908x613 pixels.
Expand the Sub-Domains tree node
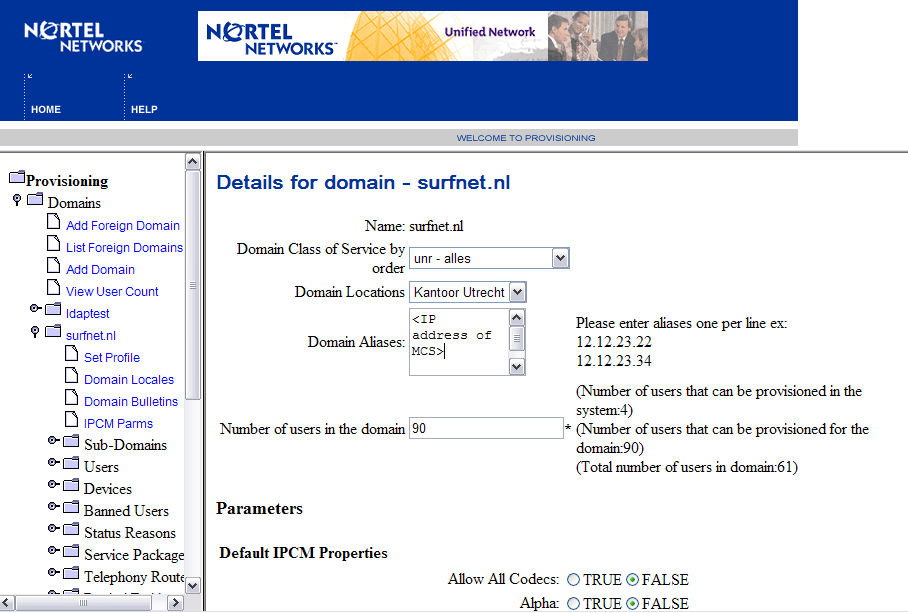click(x=53, y=441)
